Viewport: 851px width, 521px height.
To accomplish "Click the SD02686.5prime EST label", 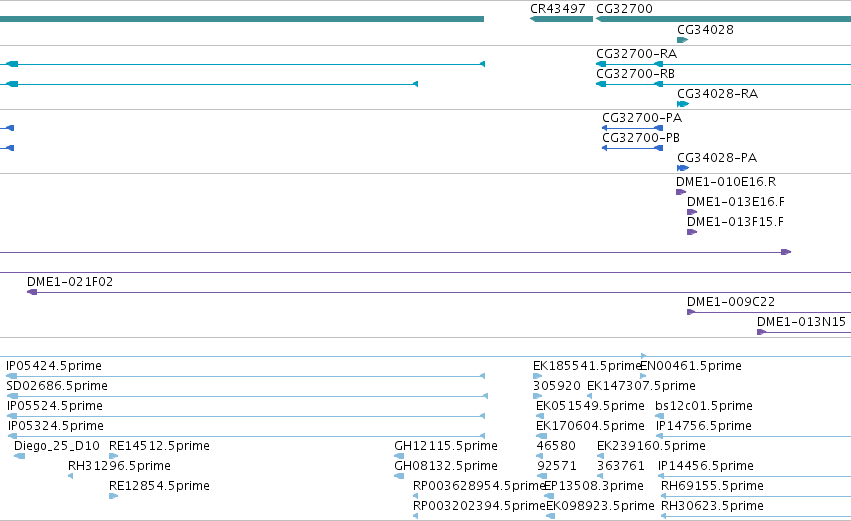I will click(57, 386).
